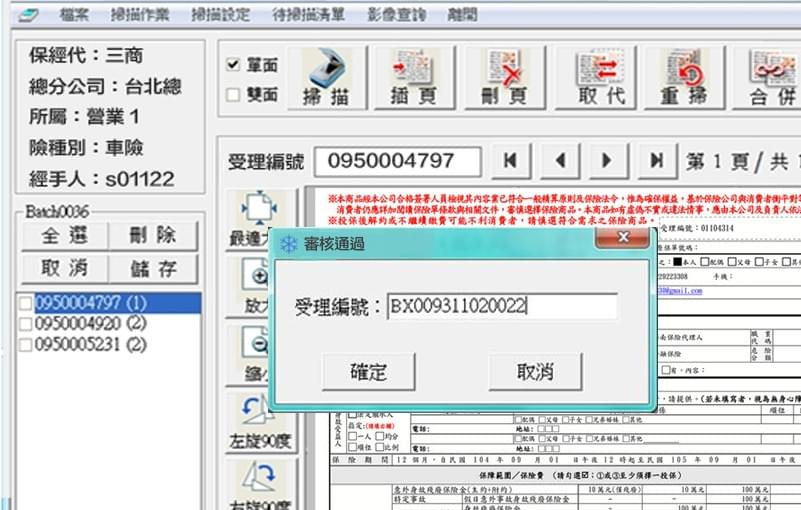This screenshot has height=510, width=801.
Task: Go to the next page
Action: pos(608,161)
